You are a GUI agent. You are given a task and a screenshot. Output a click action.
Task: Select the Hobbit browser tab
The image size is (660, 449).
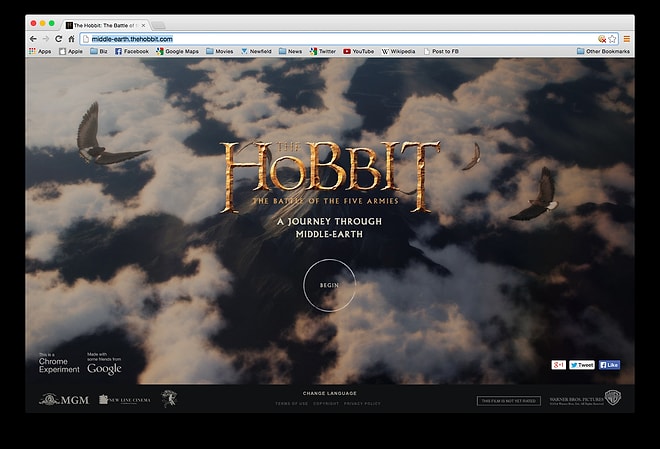[105, 25]
